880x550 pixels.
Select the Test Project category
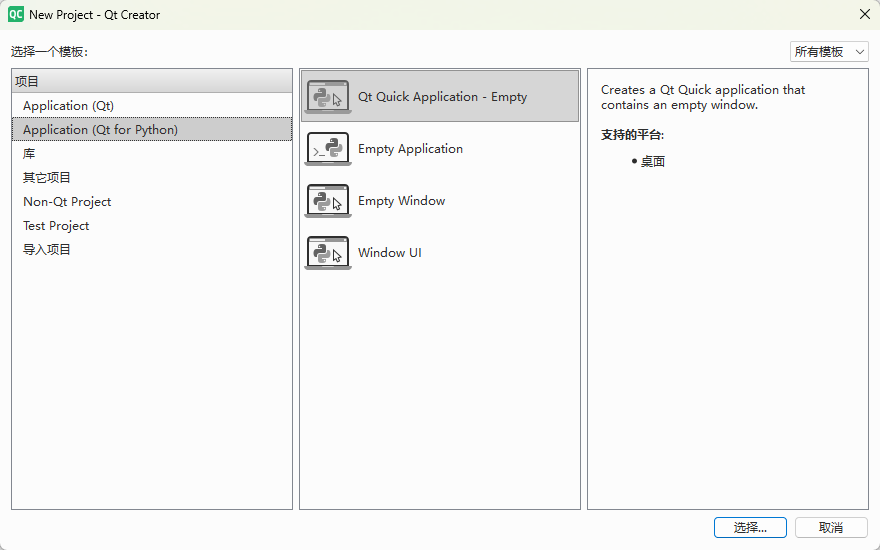coord(152,226)
